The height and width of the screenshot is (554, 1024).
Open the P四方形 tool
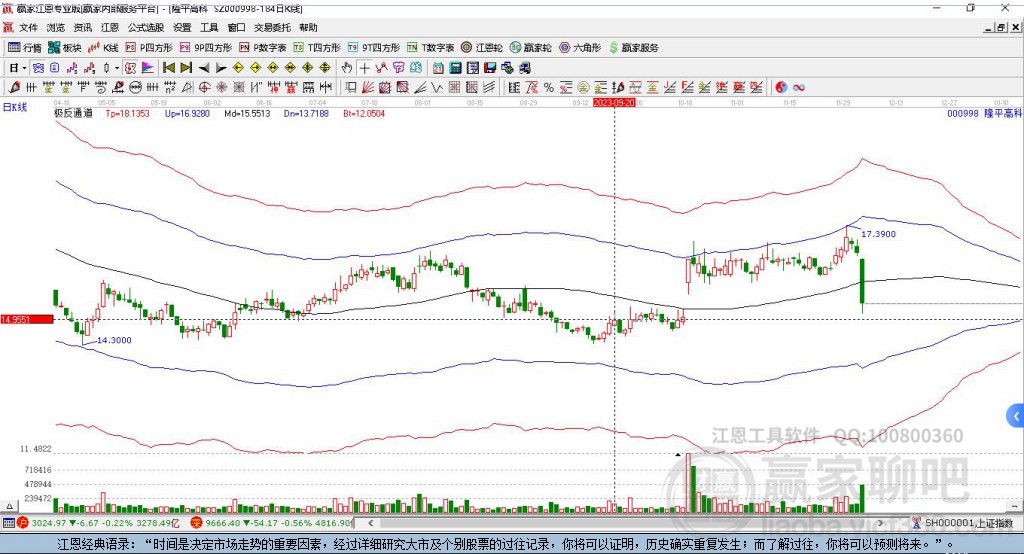[x=149, y=48]
